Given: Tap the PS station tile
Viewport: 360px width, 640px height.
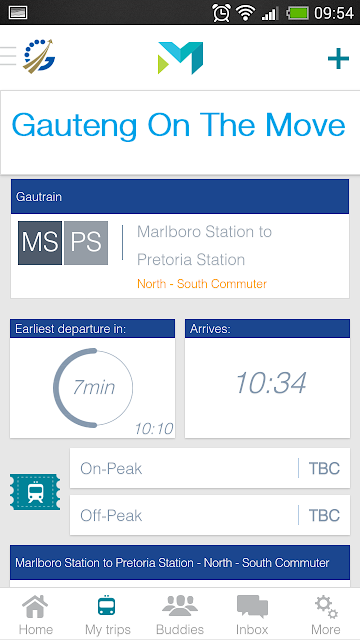Looking at the screenshot, I should [86, 243].
